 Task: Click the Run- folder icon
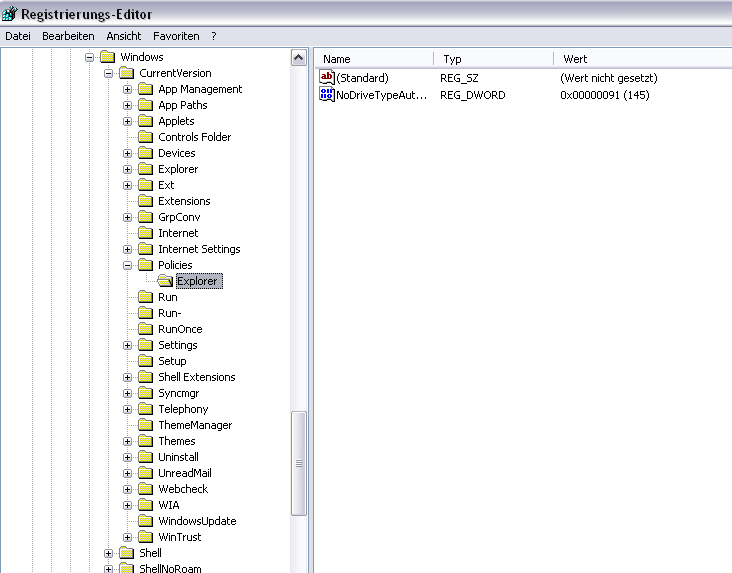pos(146,313)
